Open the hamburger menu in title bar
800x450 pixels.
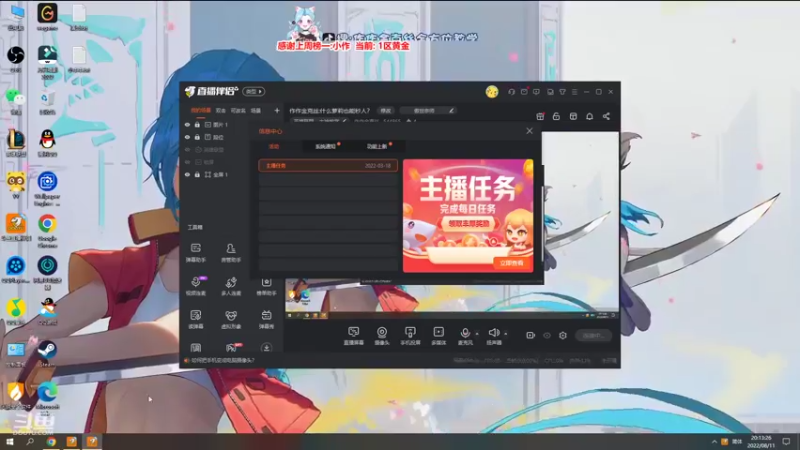click(x=574, y=92)
